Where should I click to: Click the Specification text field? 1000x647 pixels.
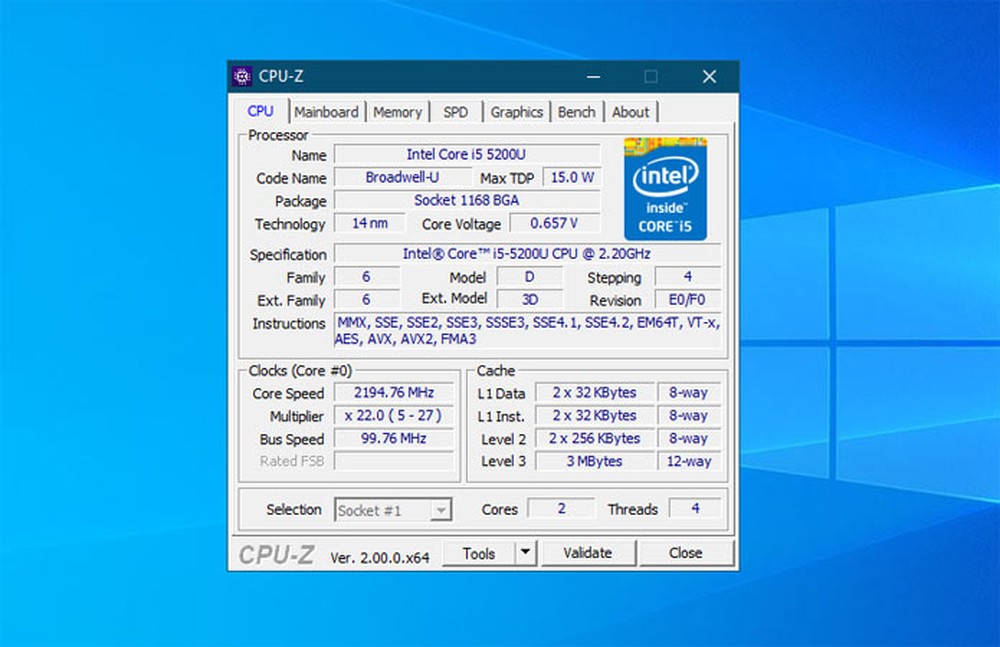[x=527, y=254]
